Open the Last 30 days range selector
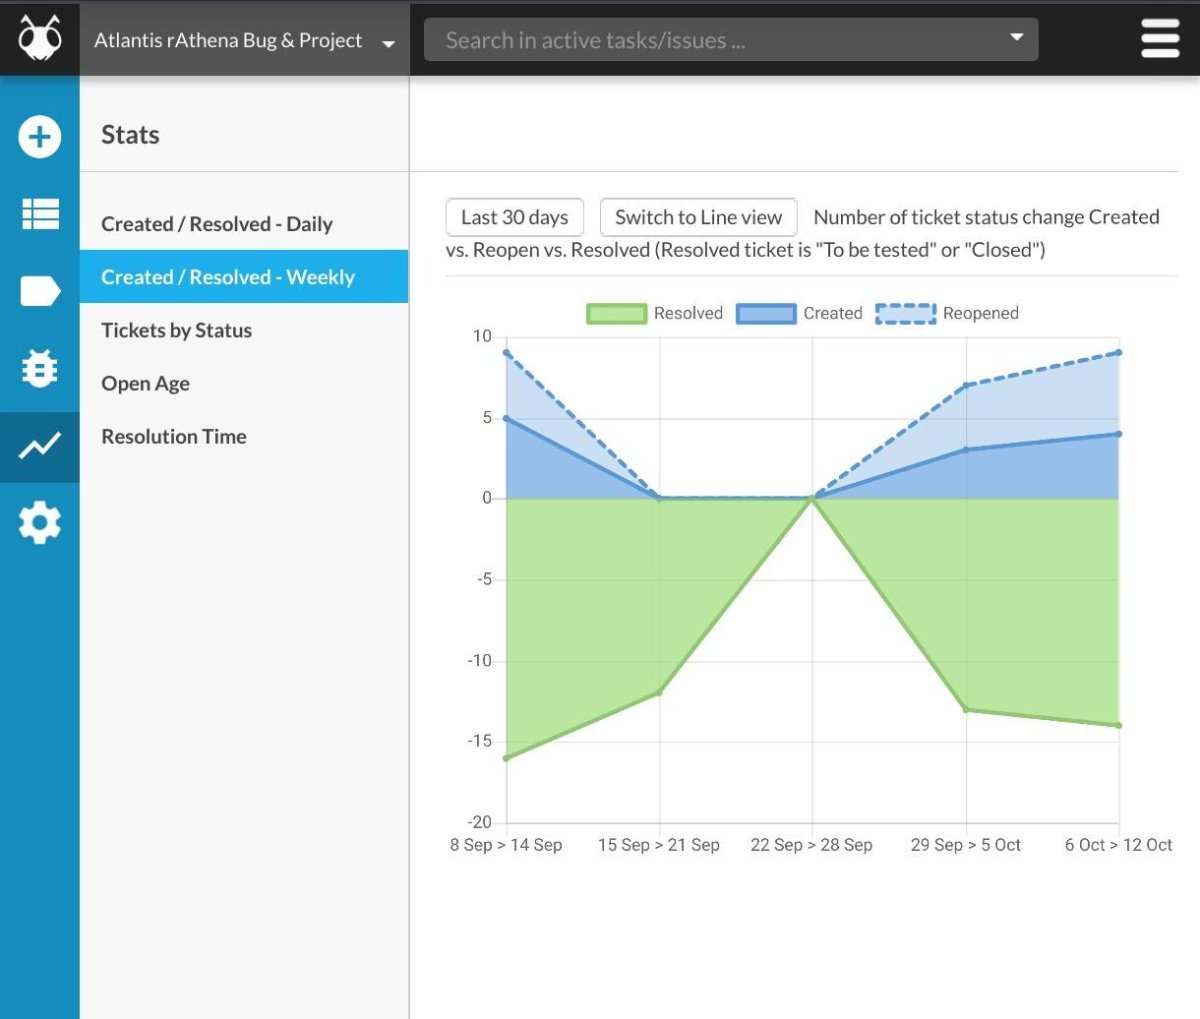Image resolution: width=1200 pixels, height=1019 pixels. (514, 217)
